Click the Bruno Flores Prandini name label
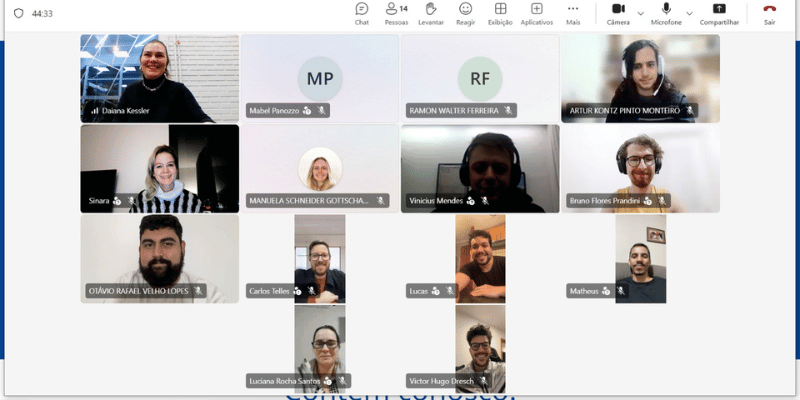 605,201
